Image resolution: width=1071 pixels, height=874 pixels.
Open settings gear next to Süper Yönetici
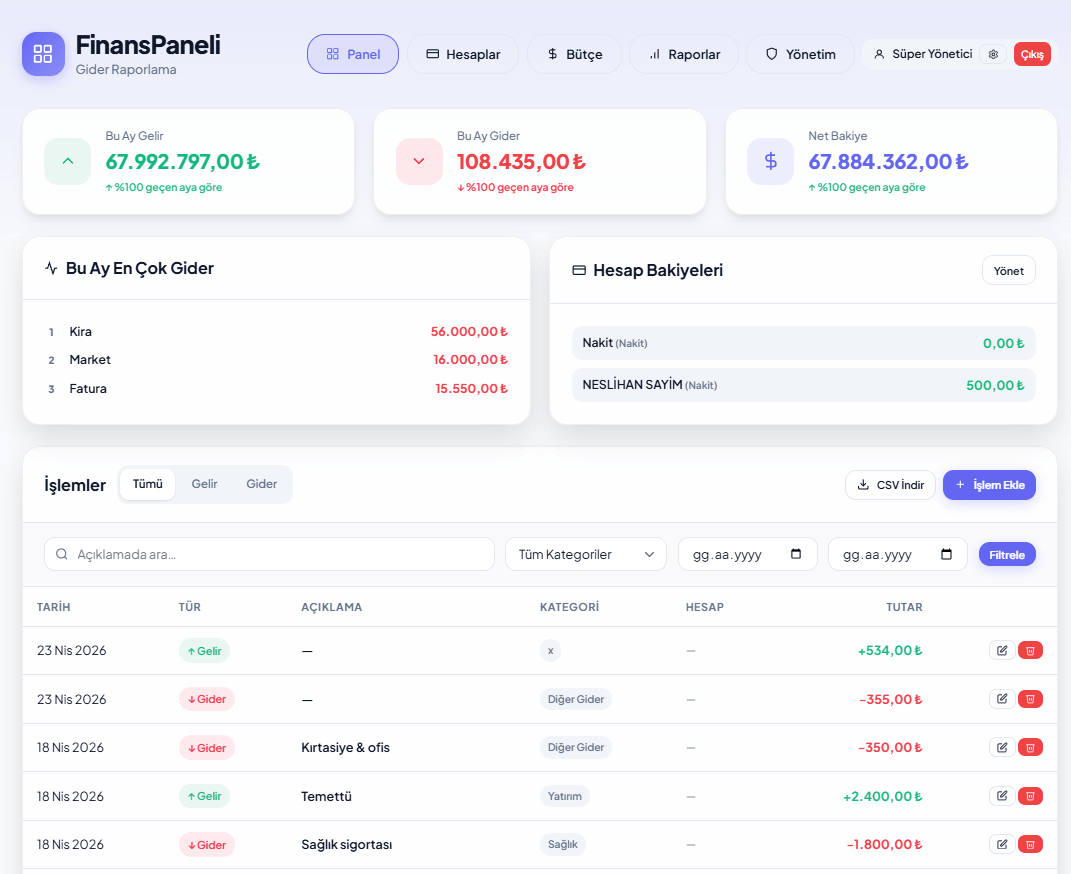[993, 54]
